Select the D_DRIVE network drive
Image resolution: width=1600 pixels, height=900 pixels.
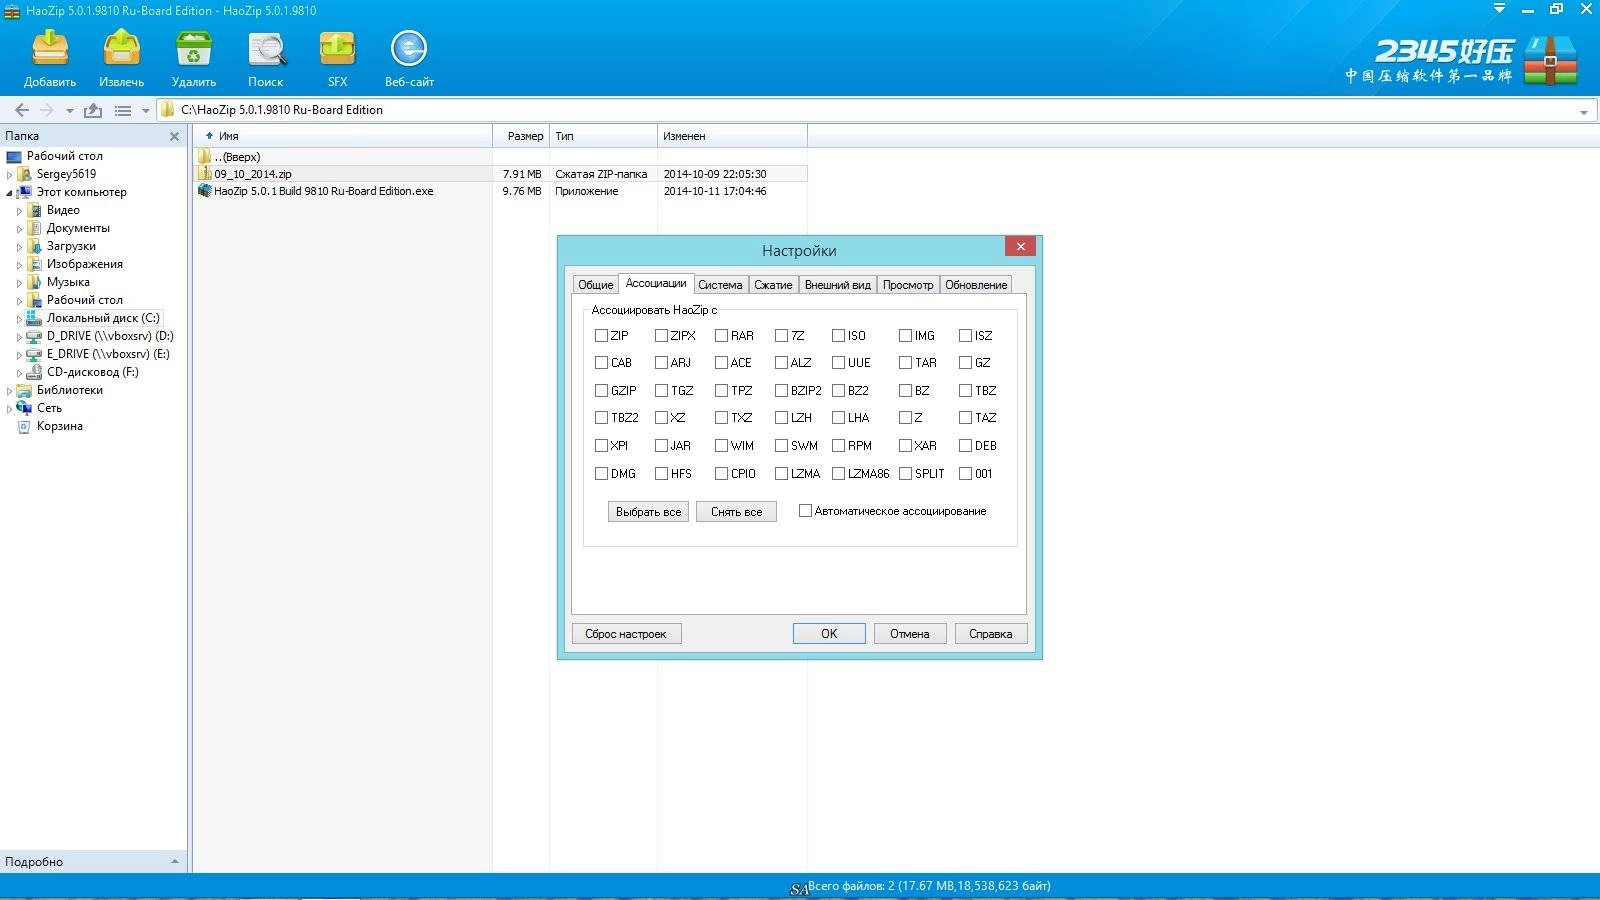110,336
